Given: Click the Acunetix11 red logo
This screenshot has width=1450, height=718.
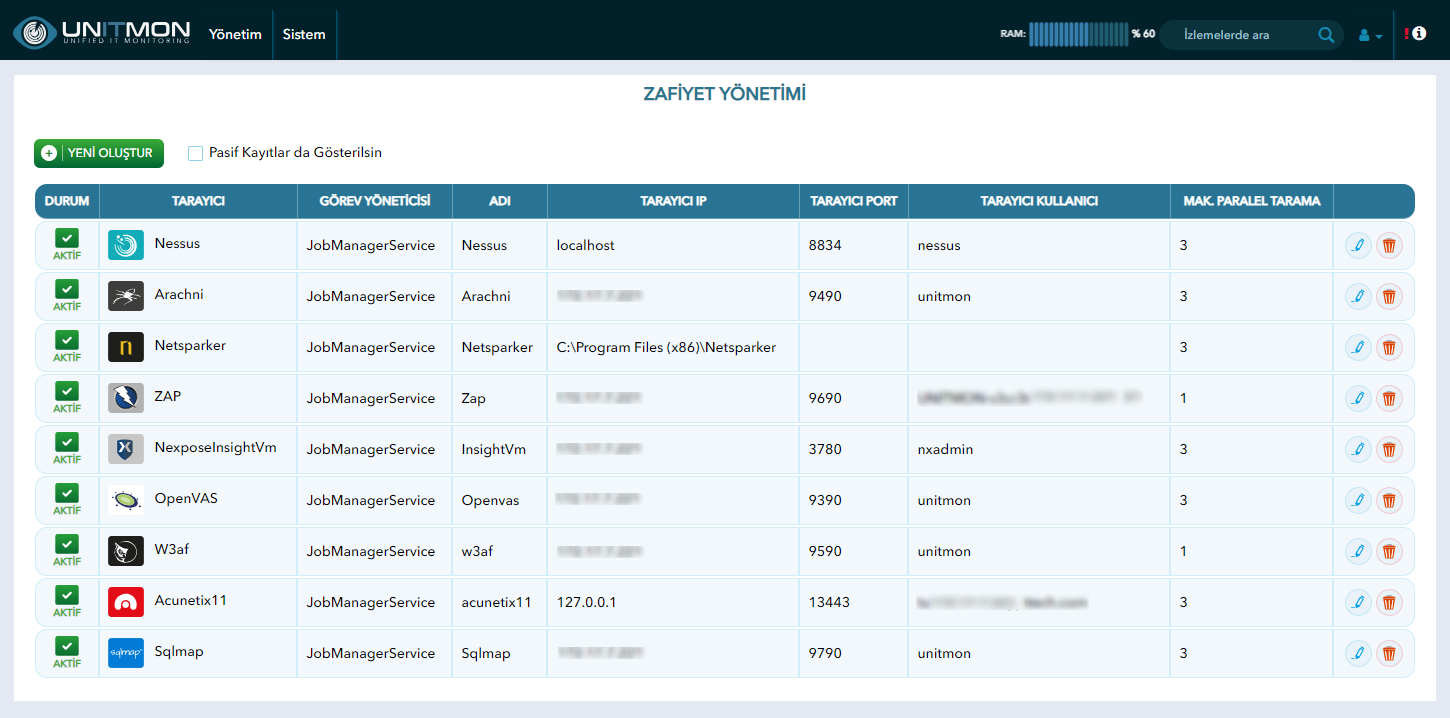Looking at the screenshot, I should (126, 602).
